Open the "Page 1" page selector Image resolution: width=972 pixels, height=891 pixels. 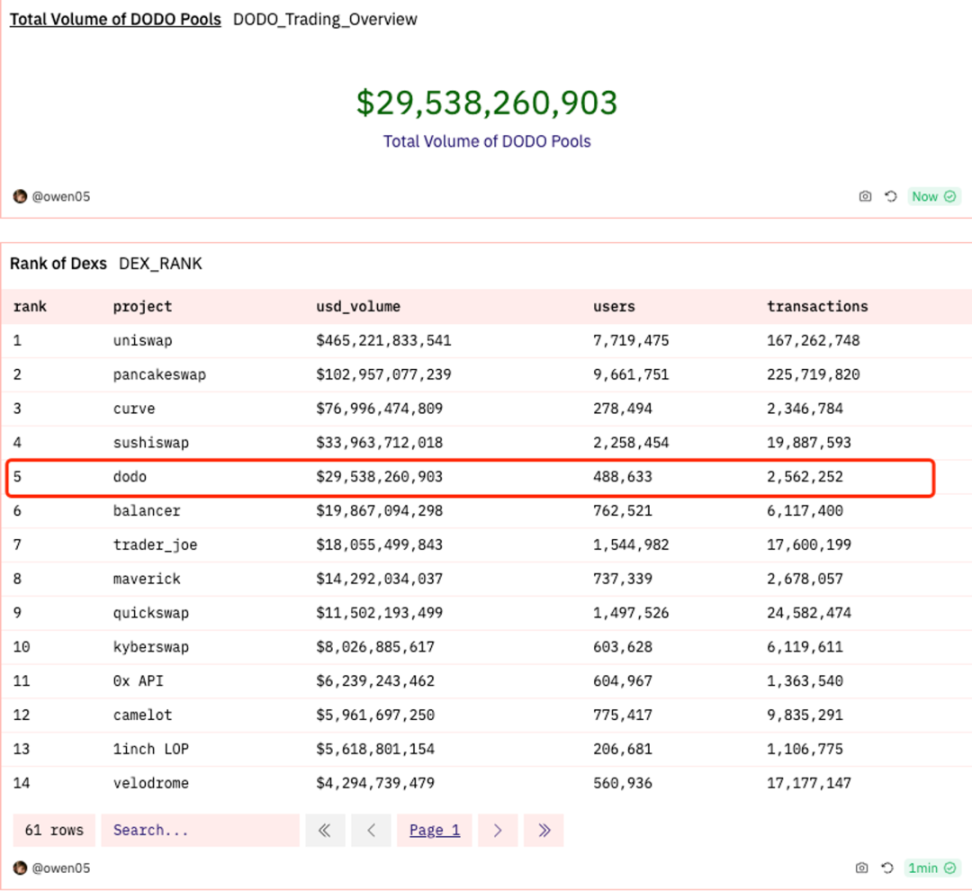click(435, 830)
